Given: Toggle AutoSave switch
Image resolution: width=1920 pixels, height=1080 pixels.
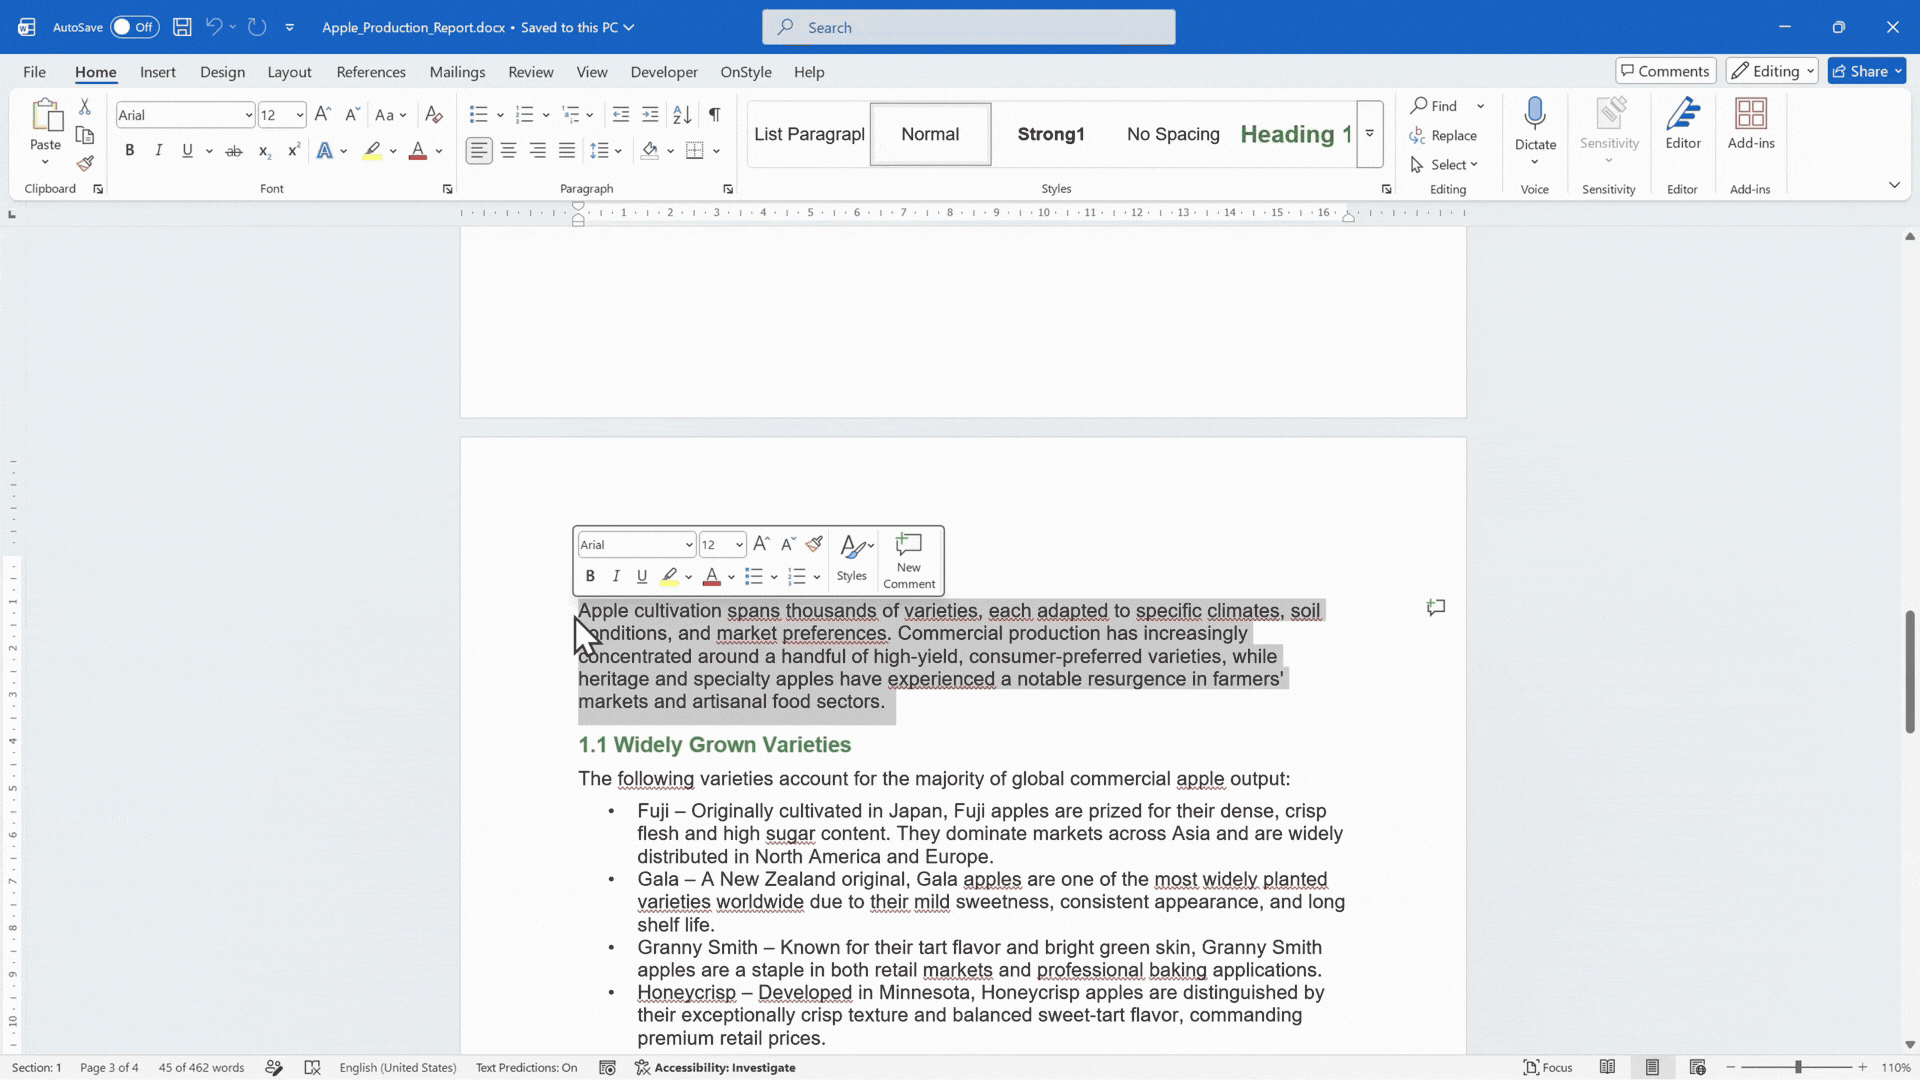Looking at the screenshot, I should (x=134, y=27).
